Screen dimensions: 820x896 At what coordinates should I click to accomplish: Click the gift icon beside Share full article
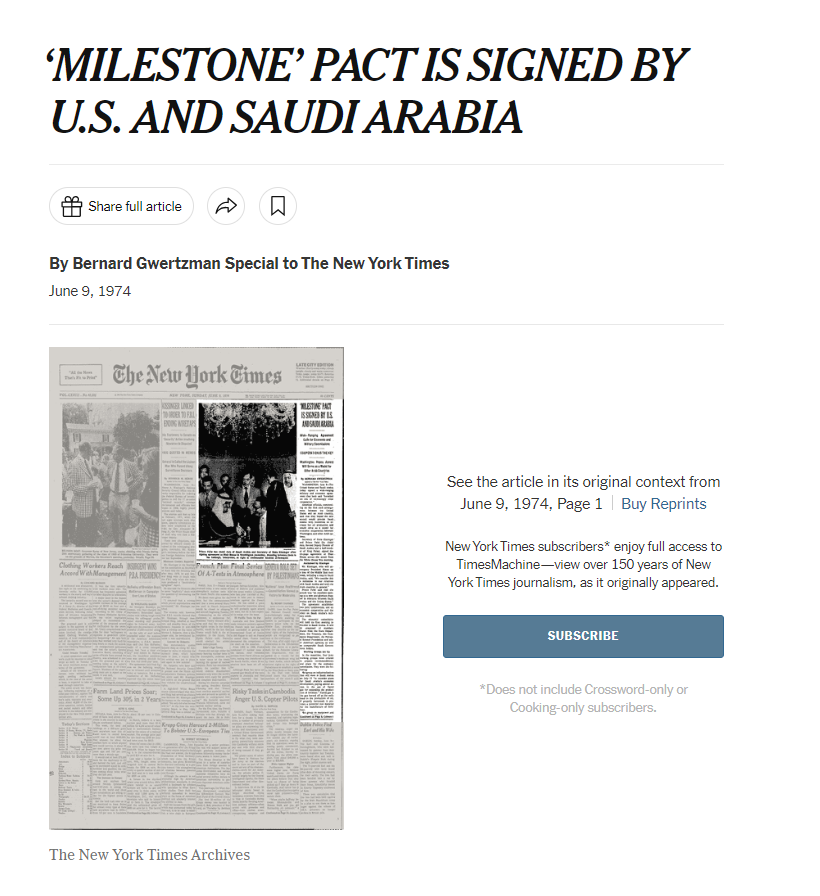click(71, 206)
